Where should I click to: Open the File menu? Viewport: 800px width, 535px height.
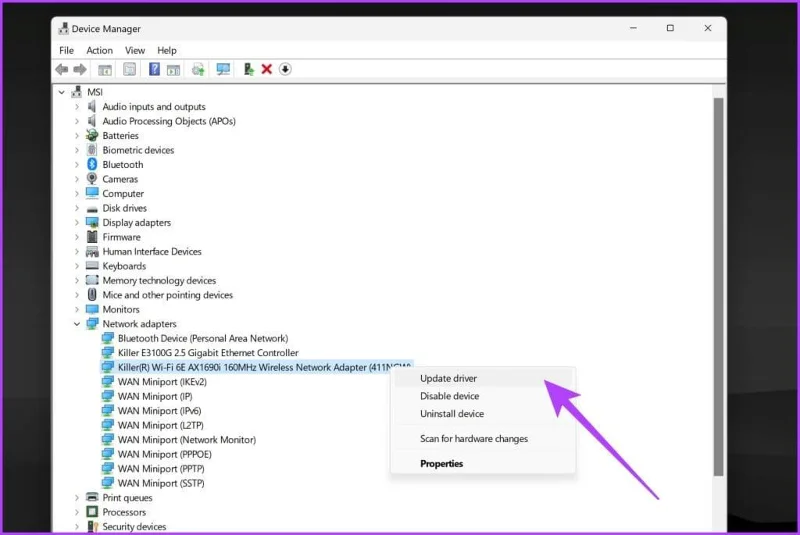click(x=66, y=50)
